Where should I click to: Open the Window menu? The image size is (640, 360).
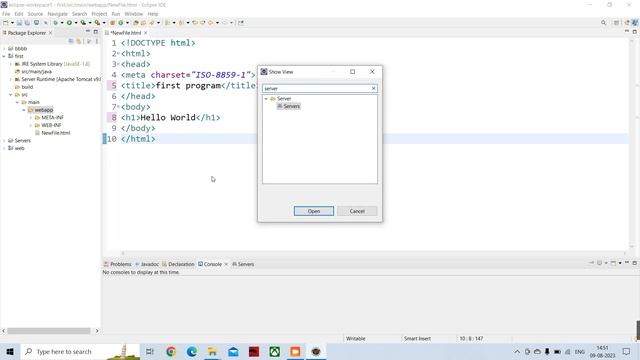tap(133, 14)
